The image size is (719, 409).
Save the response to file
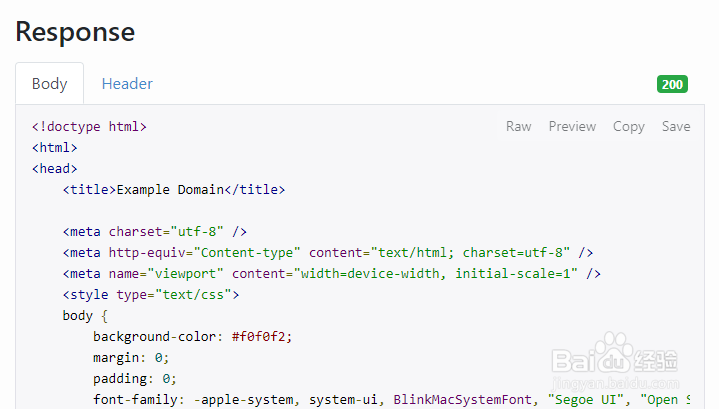point(676,126)
